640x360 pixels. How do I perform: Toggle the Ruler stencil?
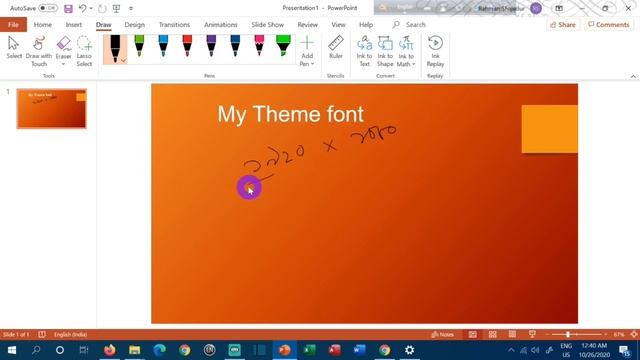pyautogui.click(x=336, y=47)
